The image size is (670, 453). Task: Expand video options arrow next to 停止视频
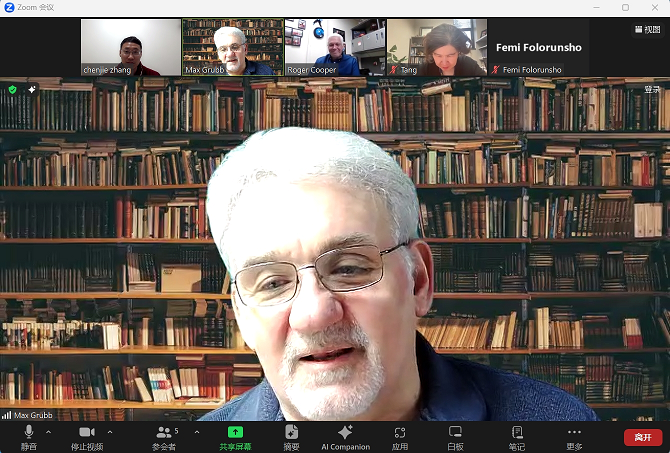click(x=110, y=432)
